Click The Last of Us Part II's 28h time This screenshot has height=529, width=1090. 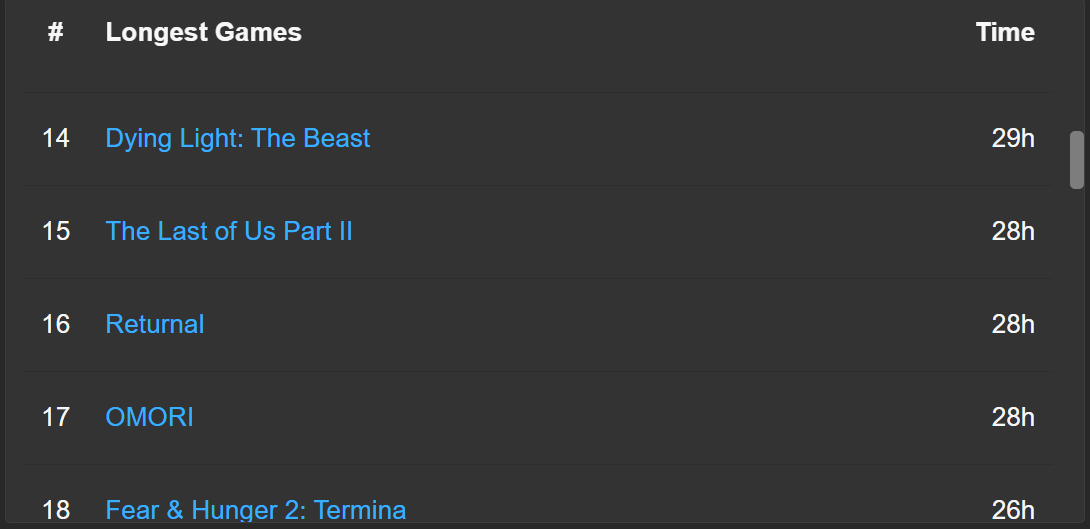pyautogui.click(x=1012, y=231)
